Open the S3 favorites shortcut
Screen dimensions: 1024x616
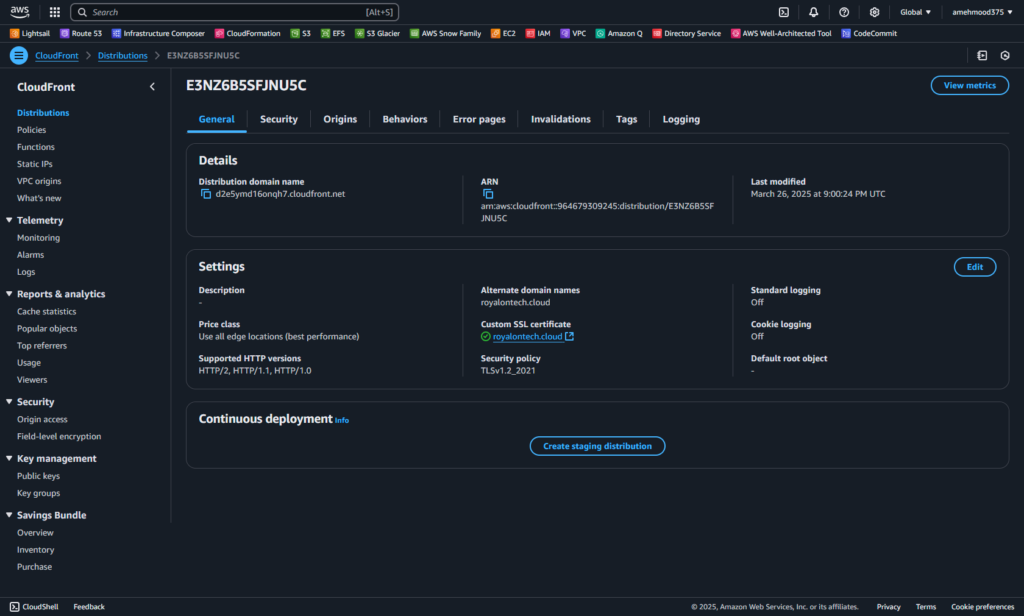[300, 33]
